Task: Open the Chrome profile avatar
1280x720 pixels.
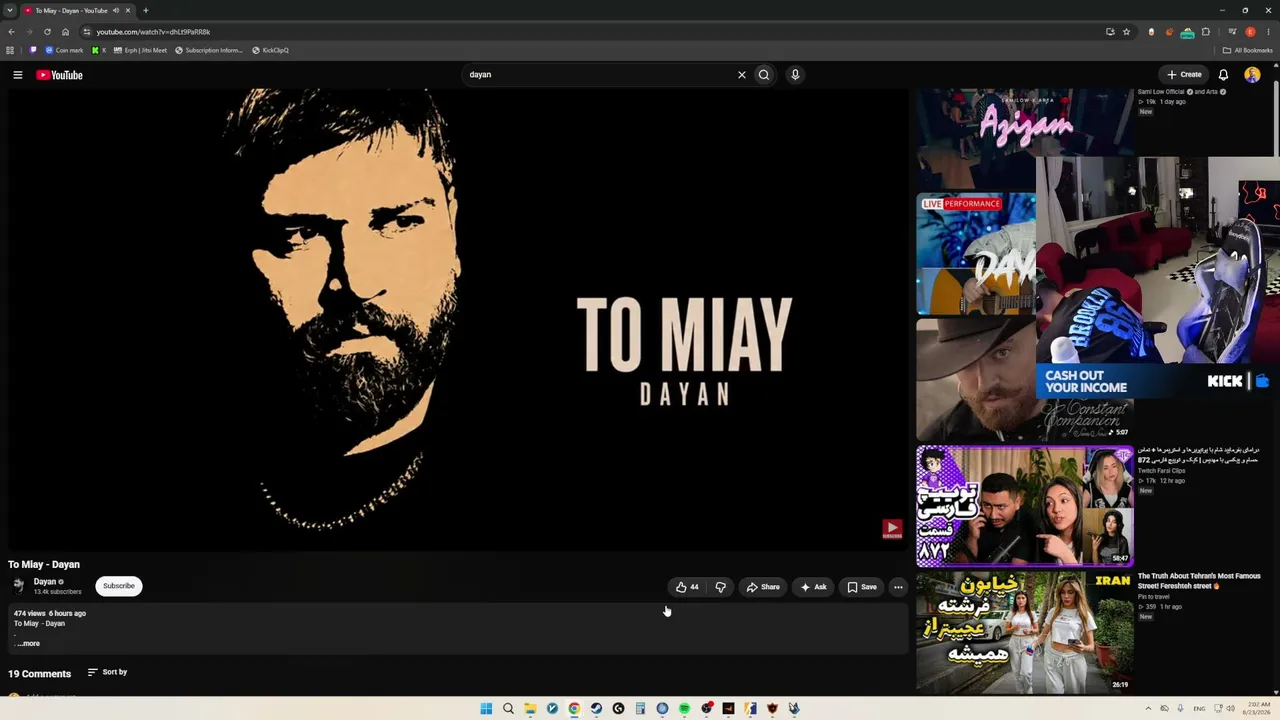Action: tap(1250, 32)
